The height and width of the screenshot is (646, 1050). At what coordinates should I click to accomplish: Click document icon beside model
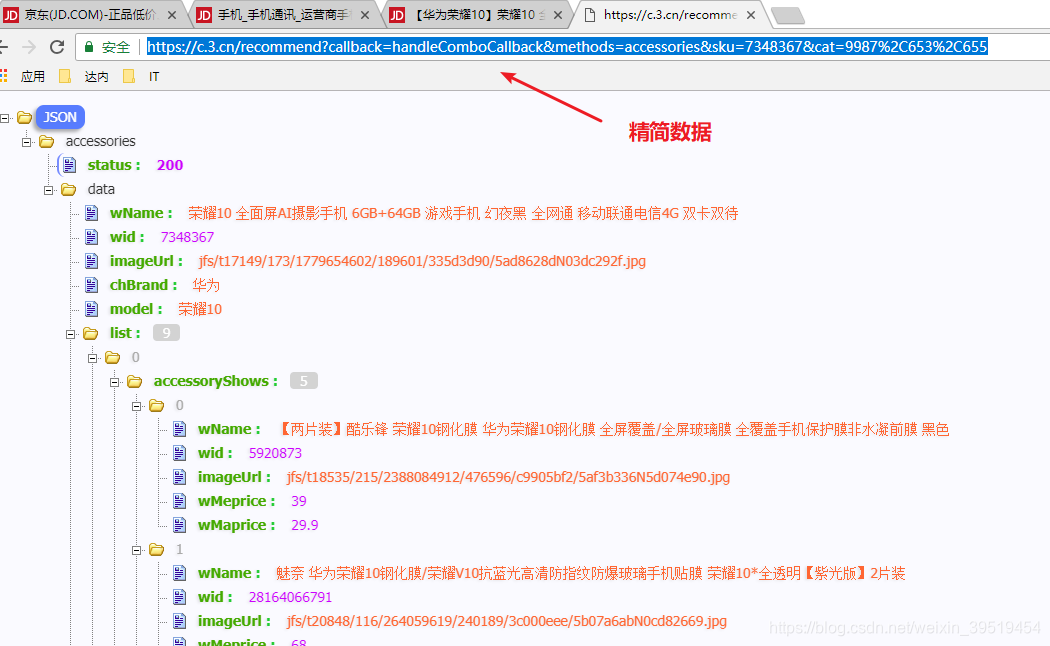click(x=92, y=309)
